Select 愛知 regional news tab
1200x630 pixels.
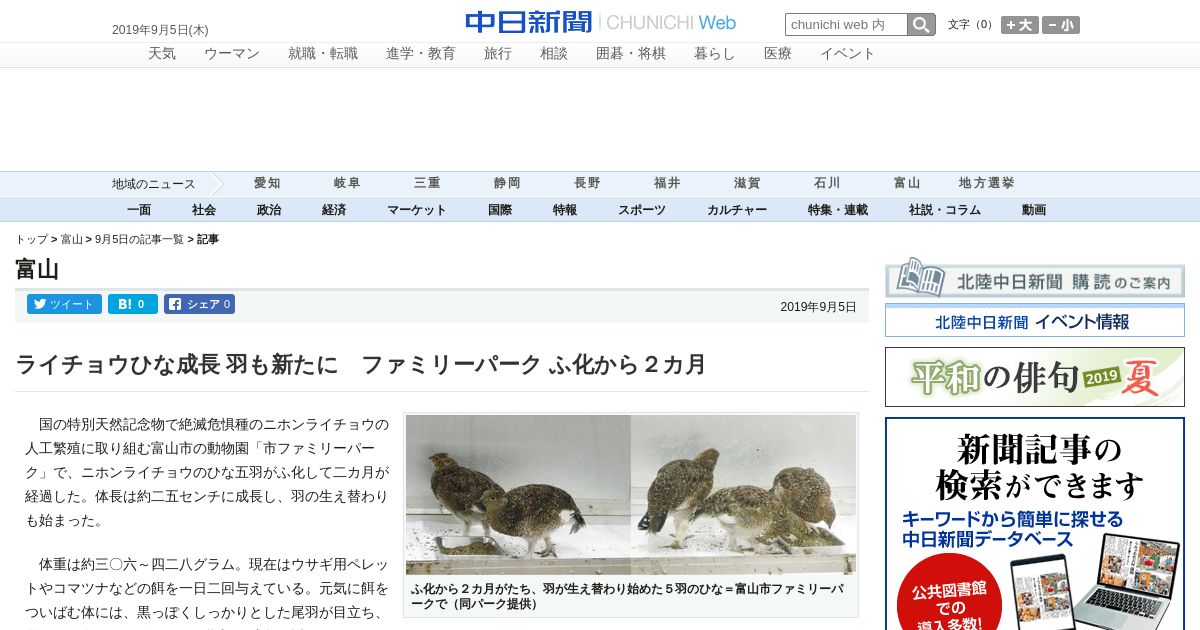point(267,183)
